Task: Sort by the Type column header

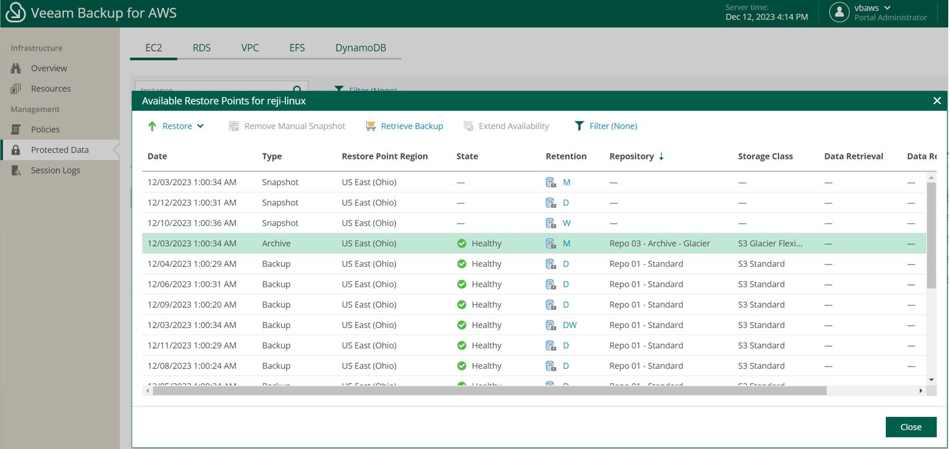Action: 272,156
